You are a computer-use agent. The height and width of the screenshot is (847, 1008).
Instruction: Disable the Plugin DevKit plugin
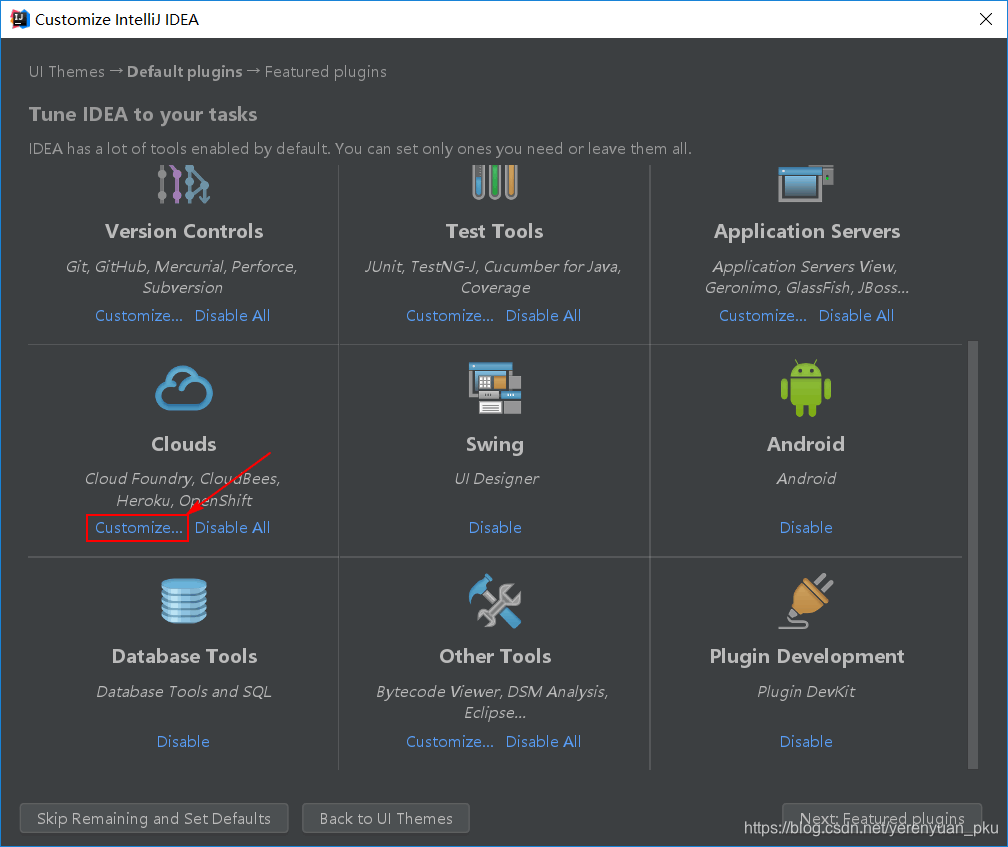[806, 742]
